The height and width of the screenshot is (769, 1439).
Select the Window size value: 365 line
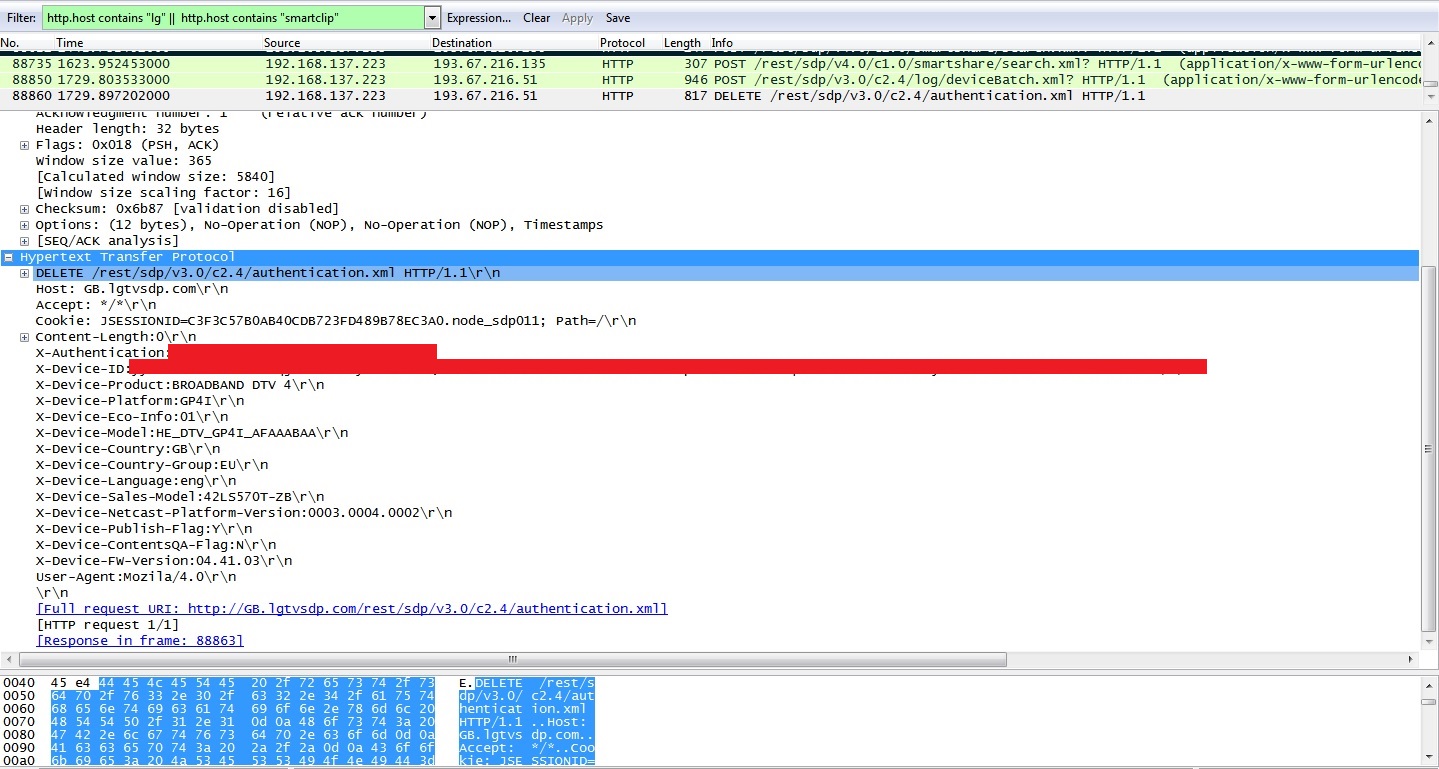tap(123, 161)
